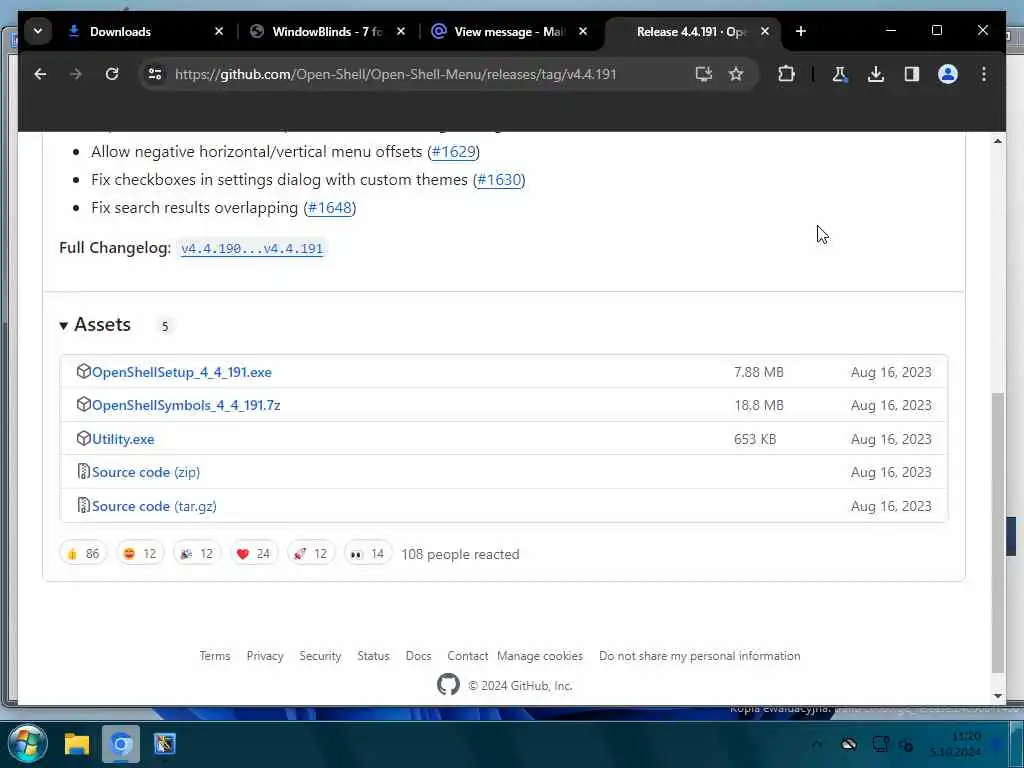This screenshot has width=1024, height=768.
Task: Click the file icon beside Source code (tar.gz)
Action: tap(83, 505)
